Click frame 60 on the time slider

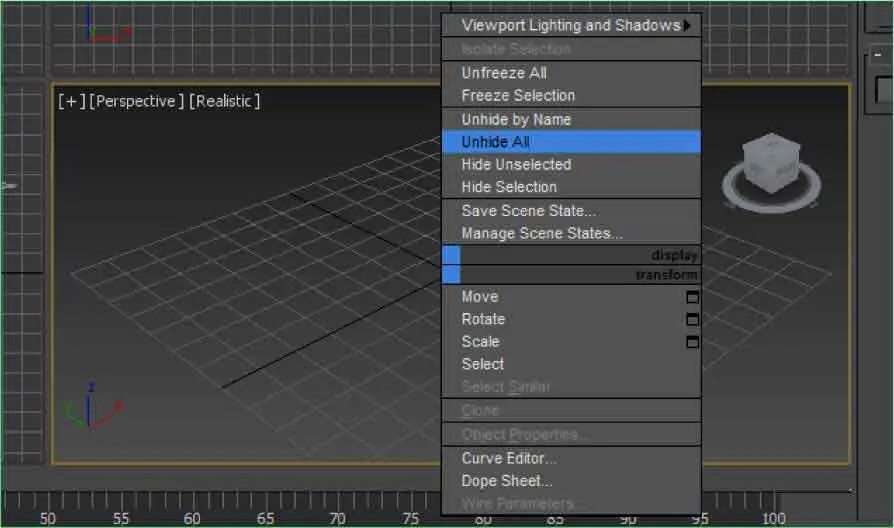(x=192, y=518)
